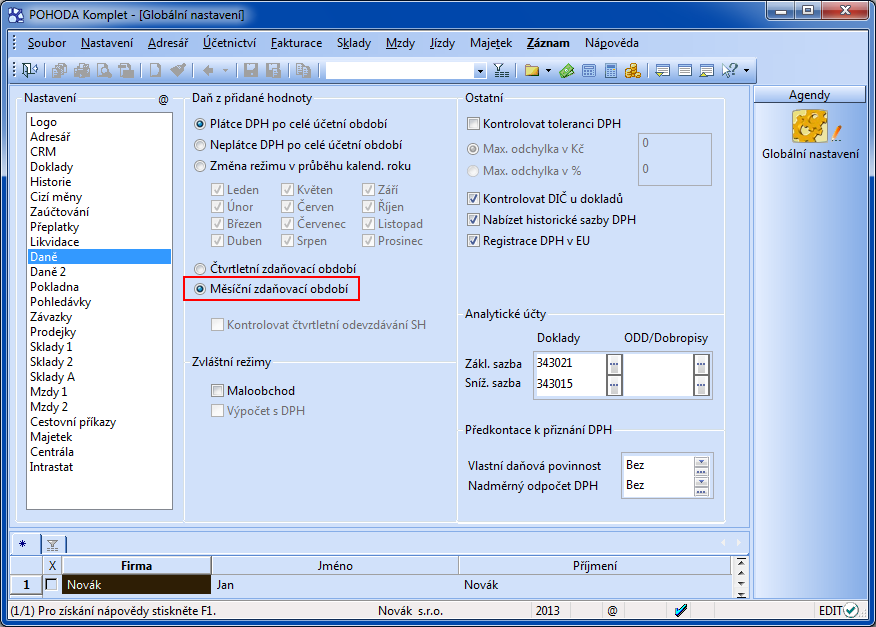Screen dimensions: 876x627
Task: Open the Soubor menu
Action: 47,43
